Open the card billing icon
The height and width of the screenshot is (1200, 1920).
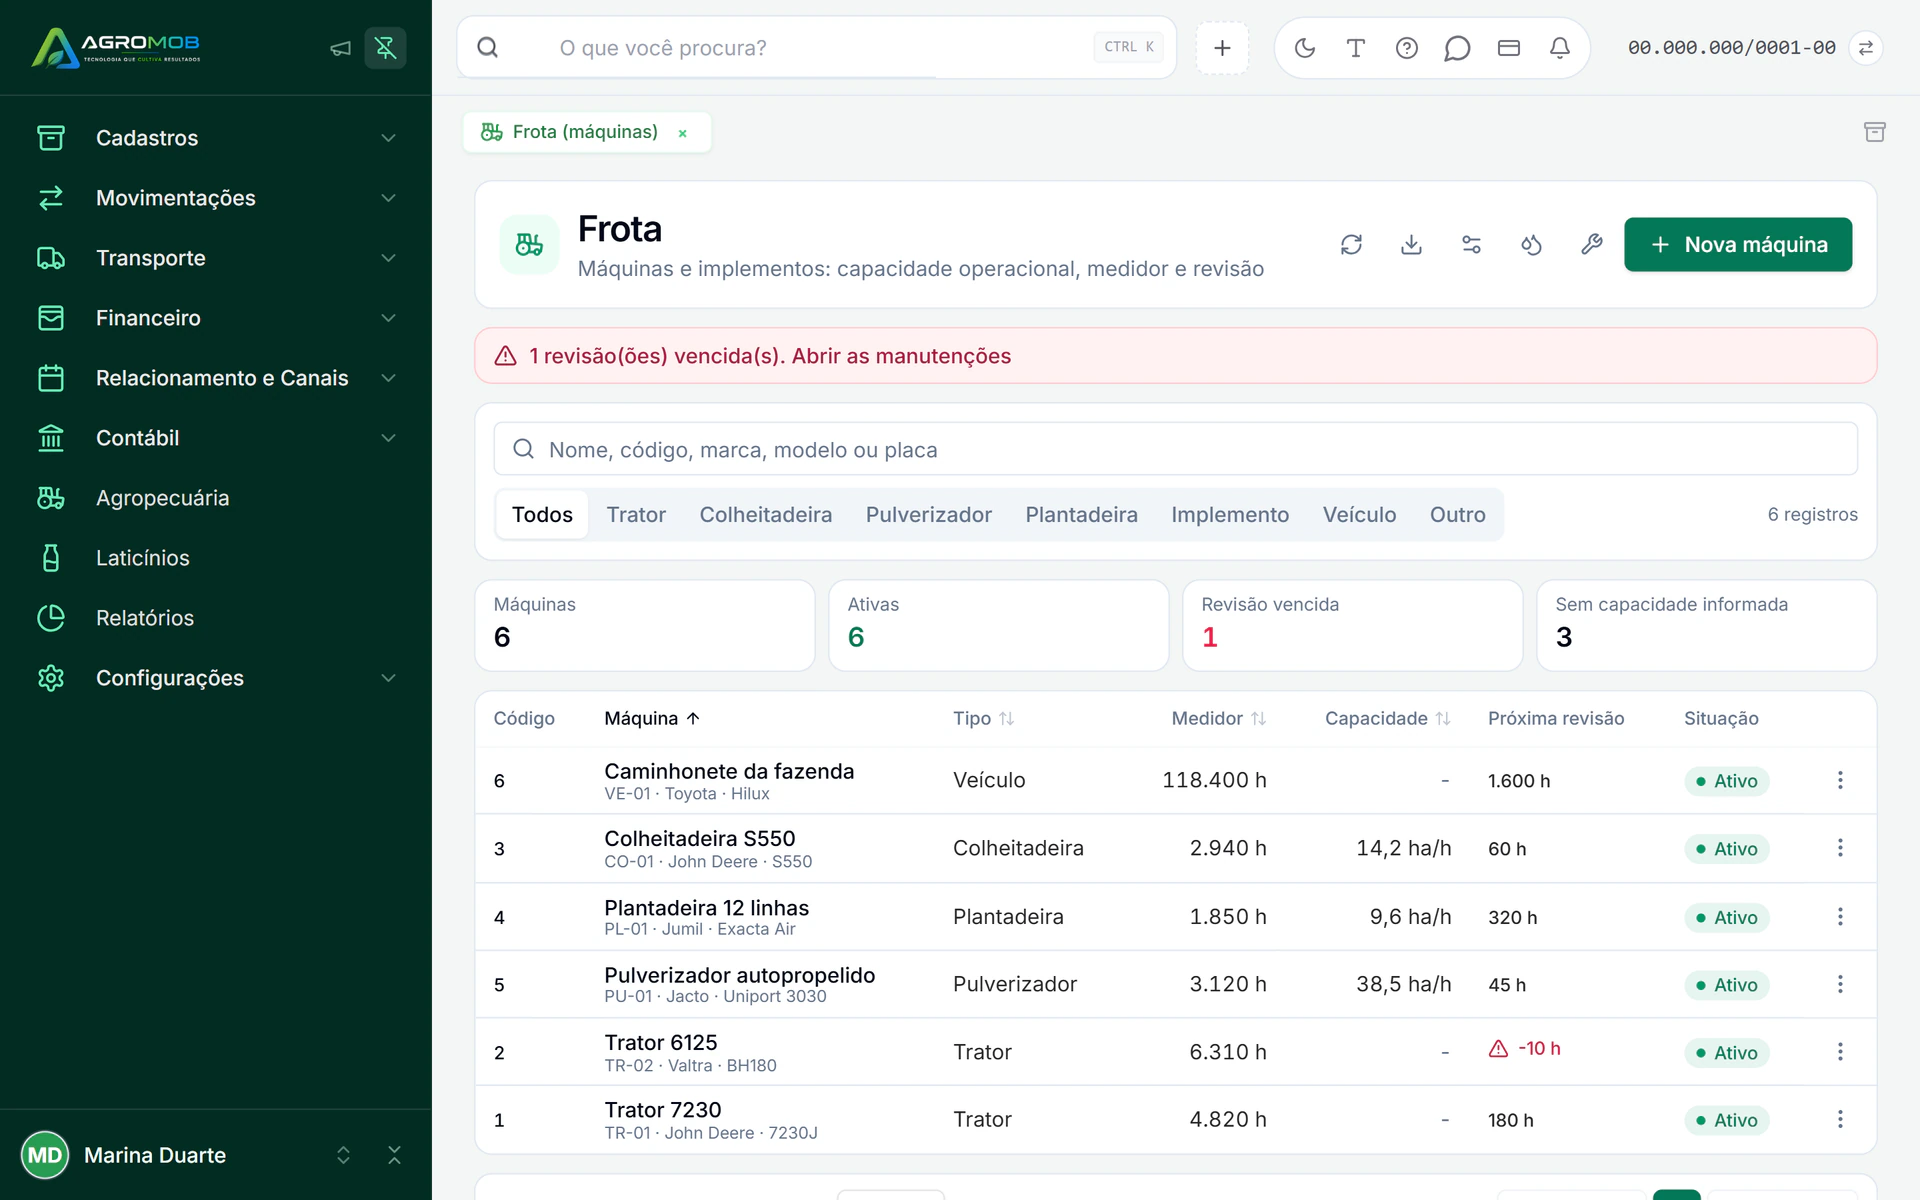click(1509, 48)
